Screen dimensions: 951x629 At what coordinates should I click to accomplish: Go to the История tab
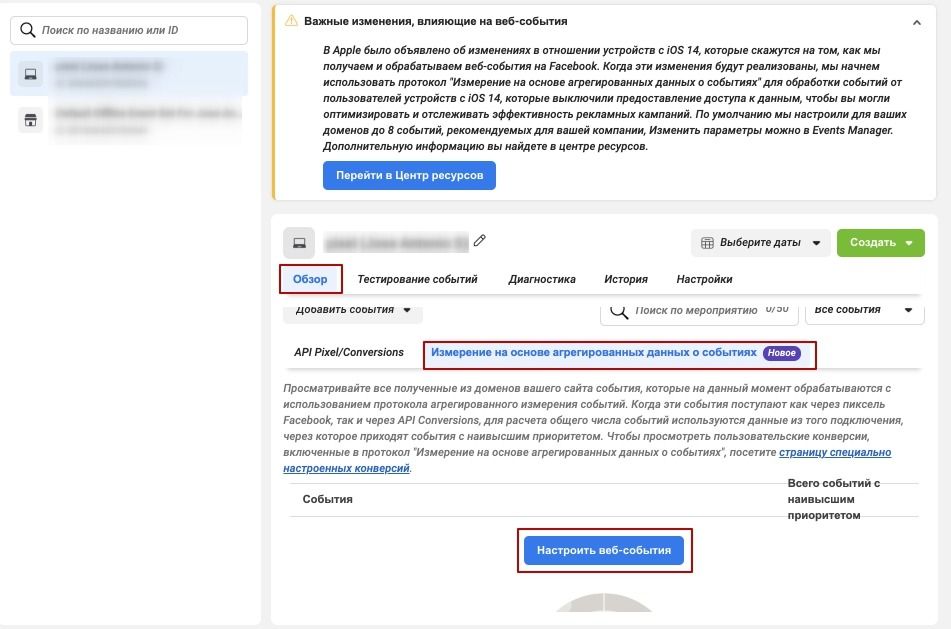[x=626, y=279]
